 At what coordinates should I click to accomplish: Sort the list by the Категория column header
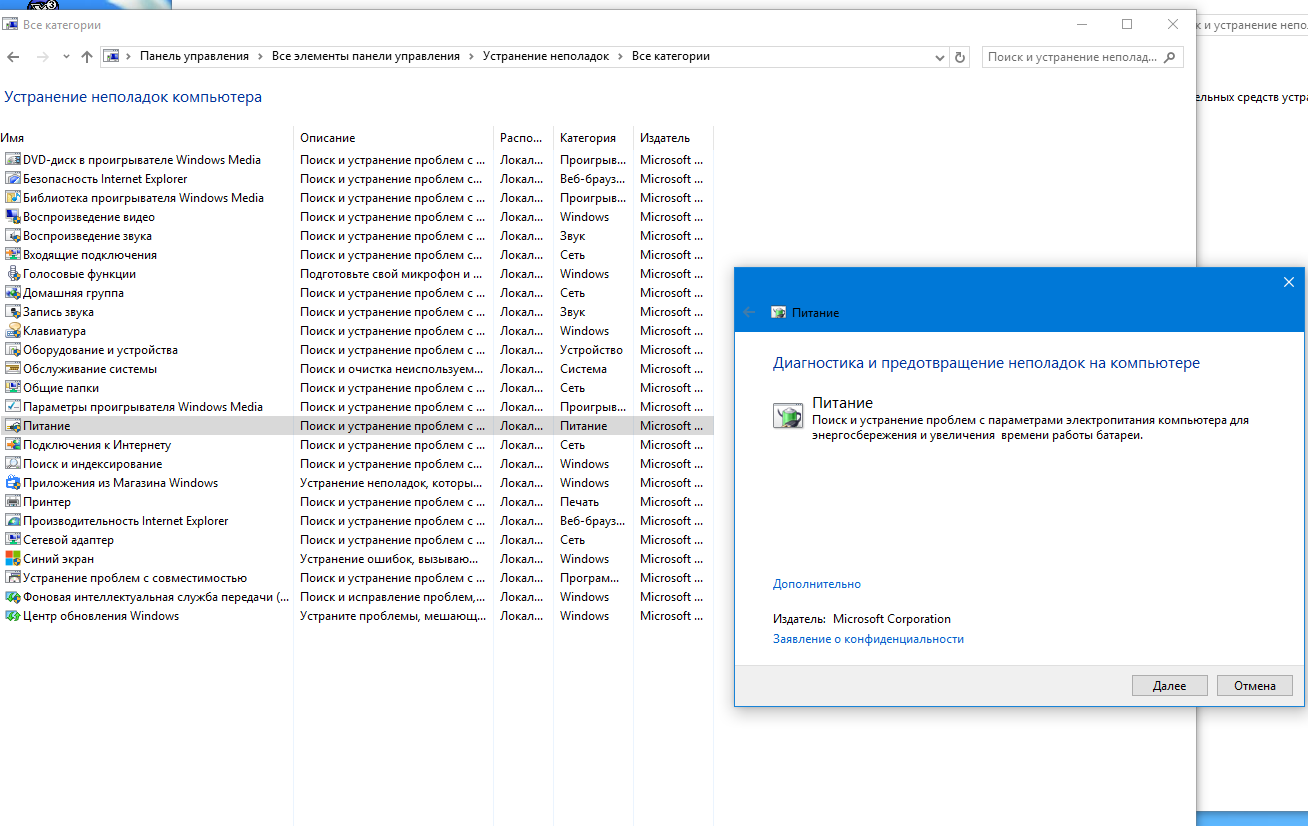[x=588, y=138]
